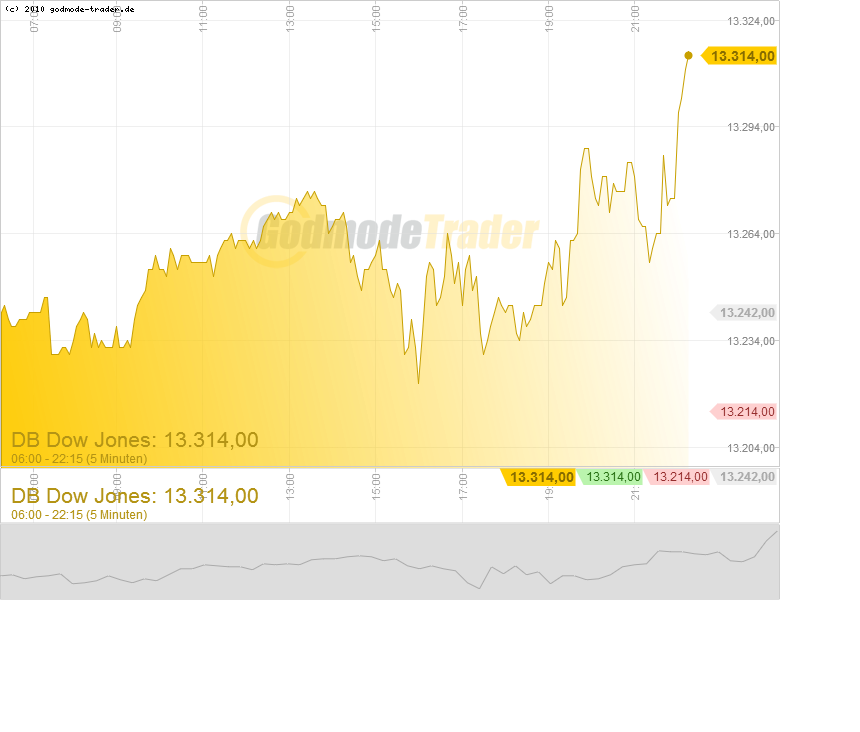Select the 21:00 time axis label
Image resolution: width=860 pixels, height=732 pixels.
tap(634, 14)
